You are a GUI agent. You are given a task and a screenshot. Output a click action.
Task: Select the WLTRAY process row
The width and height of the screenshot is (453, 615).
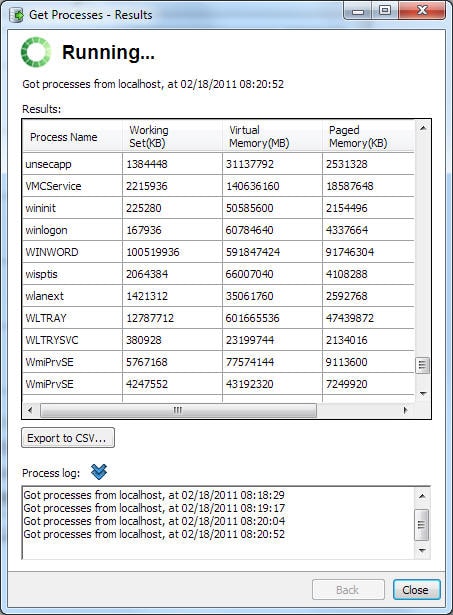(218, 318)
